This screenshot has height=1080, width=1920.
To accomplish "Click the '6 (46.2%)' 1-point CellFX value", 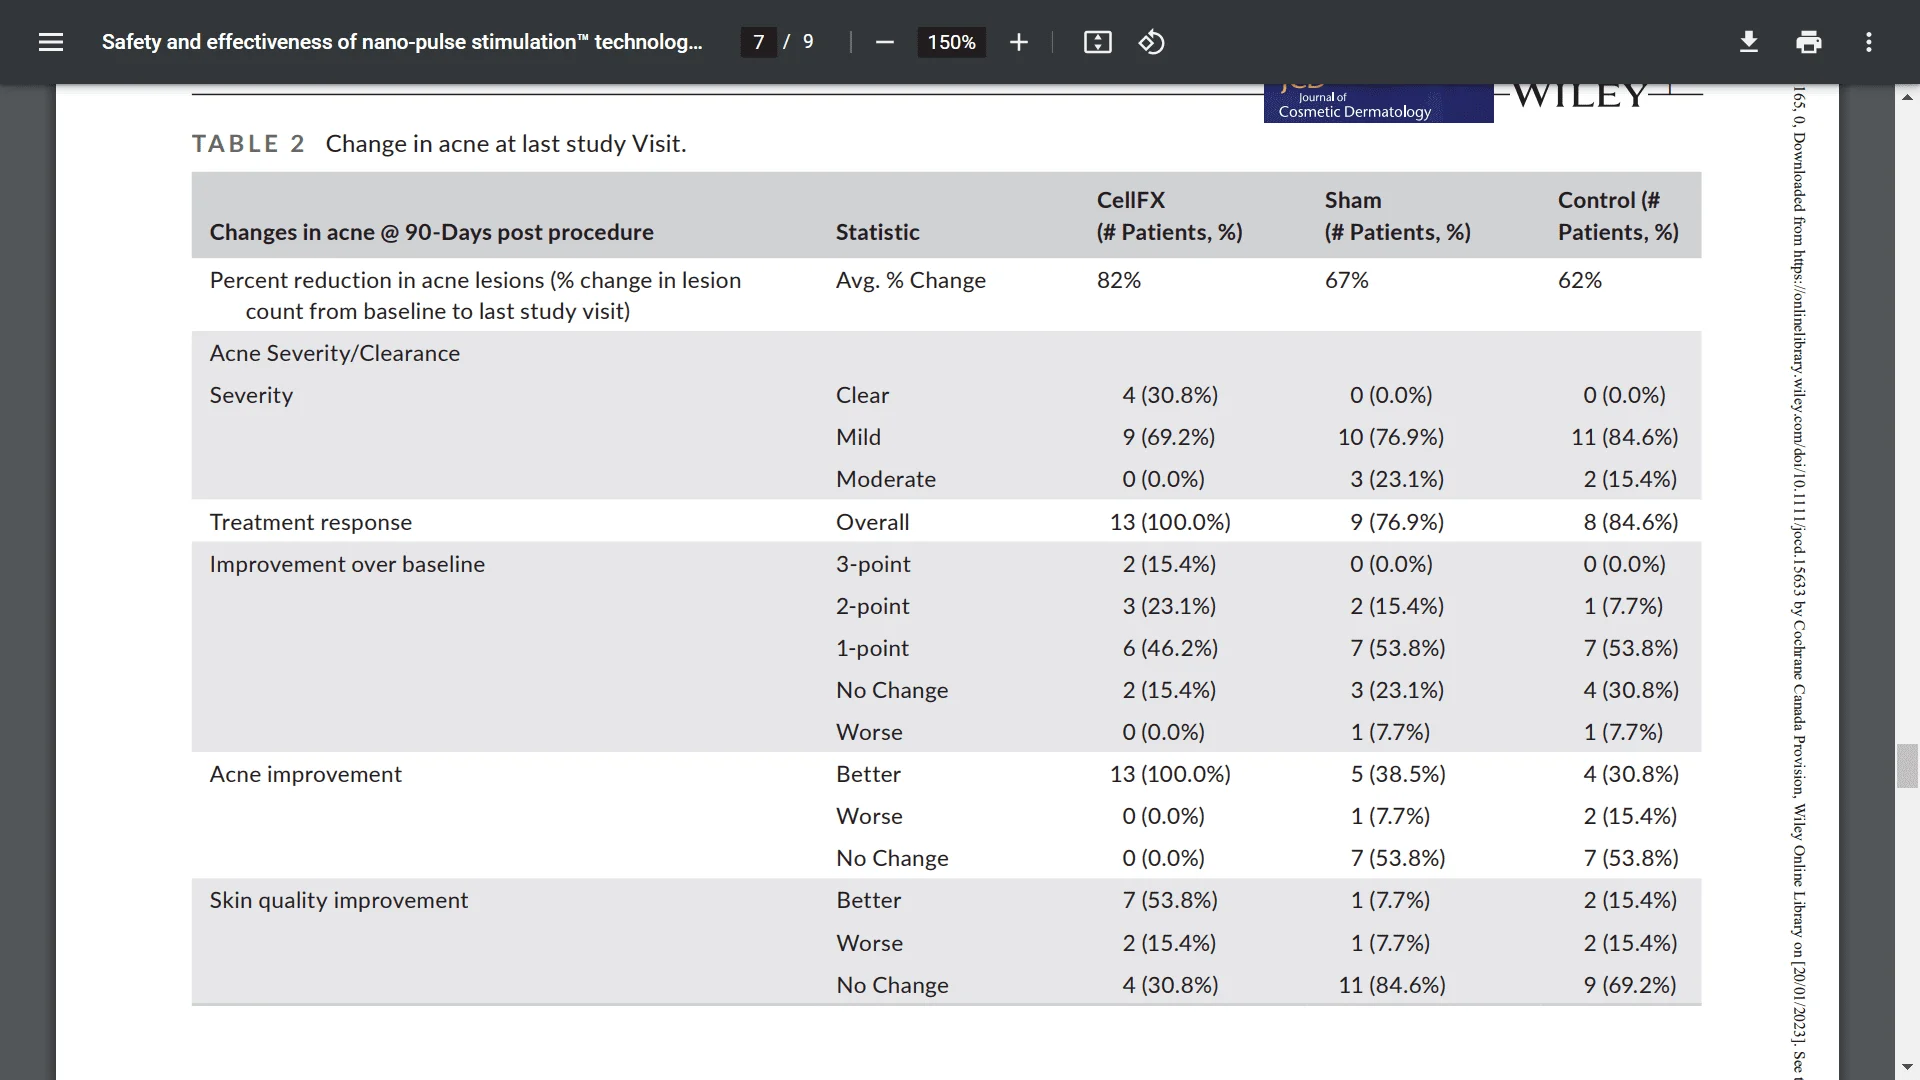I will click(x=1170, y=648).
